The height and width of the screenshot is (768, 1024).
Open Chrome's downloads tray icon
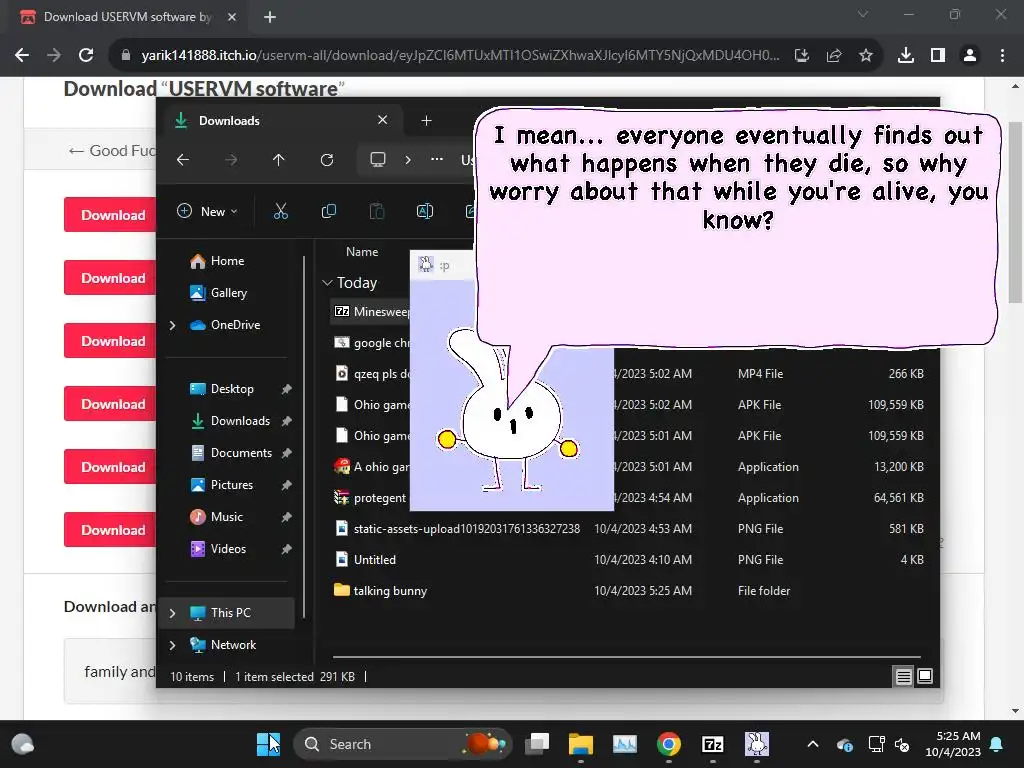(905, 55)
